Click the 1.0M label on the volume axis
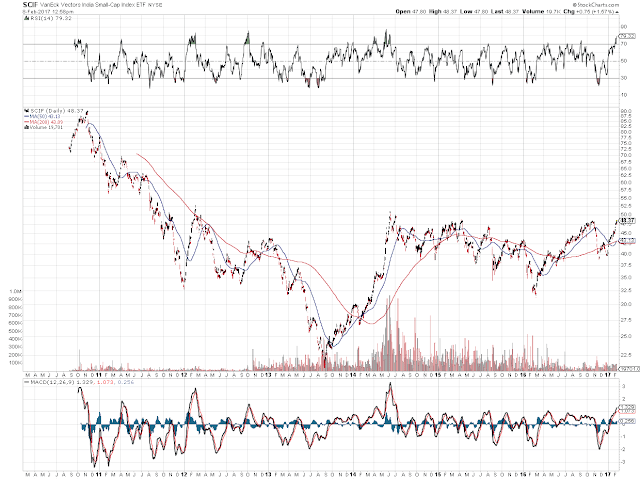 (15, 291)
